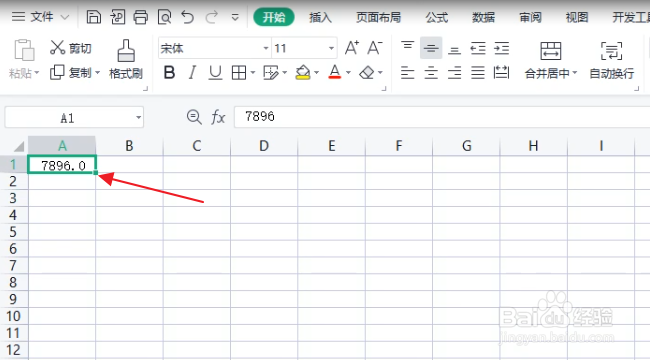Click the Undo arrow
650x360 pixels.
[x=188, y=17]
